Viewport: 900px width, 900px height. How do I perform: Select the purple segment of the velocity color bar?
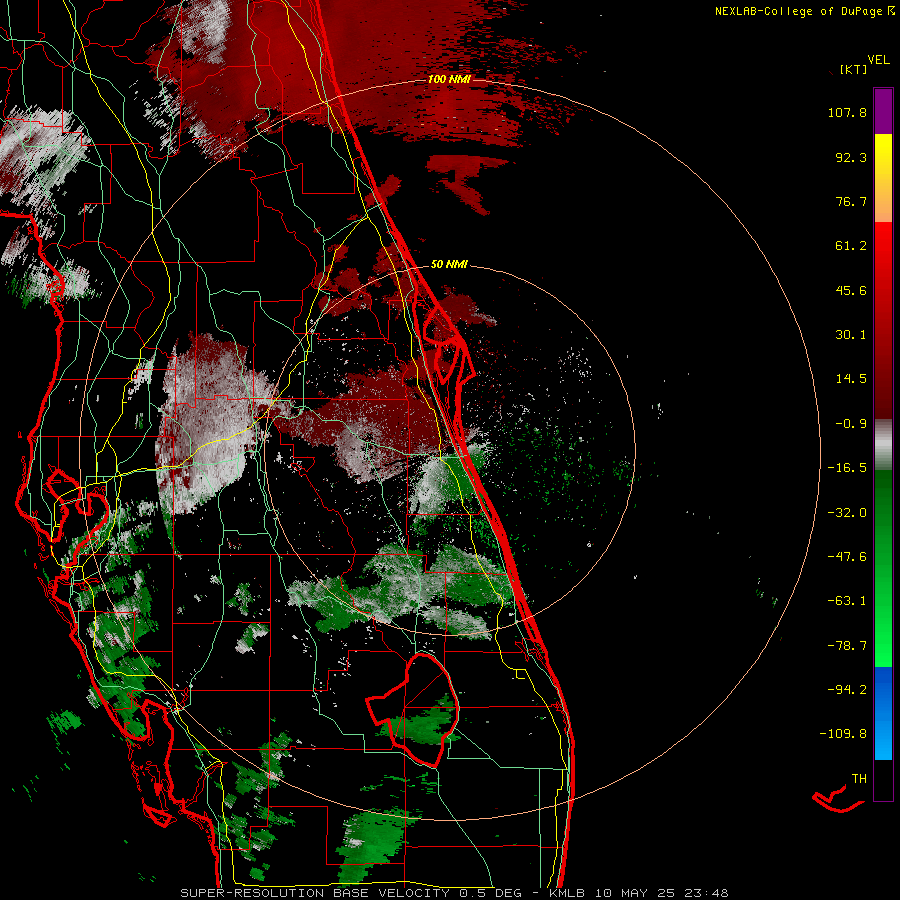point(883,111)
